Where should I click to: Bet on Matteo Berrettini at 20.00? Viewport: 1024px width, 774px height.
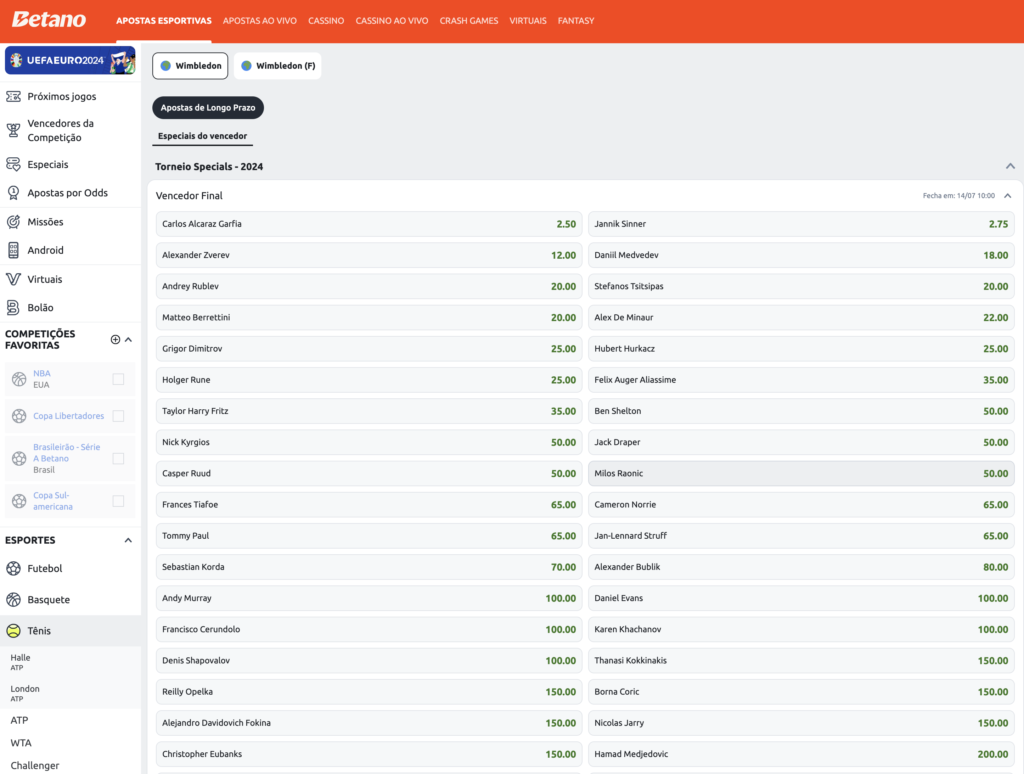click(369, 317)
